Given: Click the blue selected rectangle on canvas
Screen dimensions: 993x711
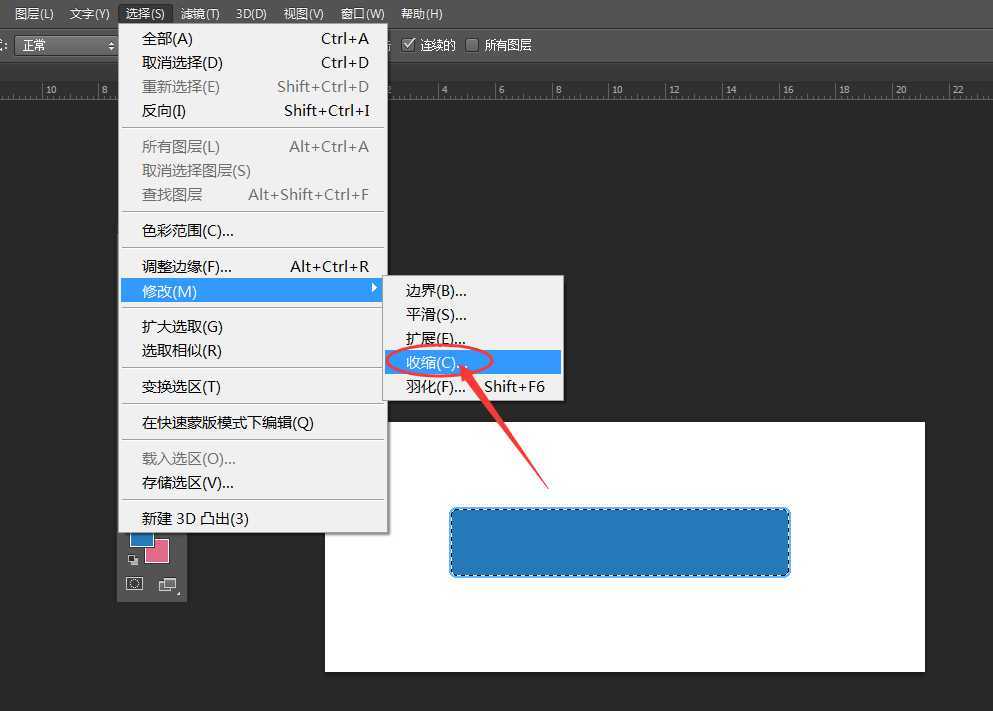Looking at the screenshot, I should [619, 542].
